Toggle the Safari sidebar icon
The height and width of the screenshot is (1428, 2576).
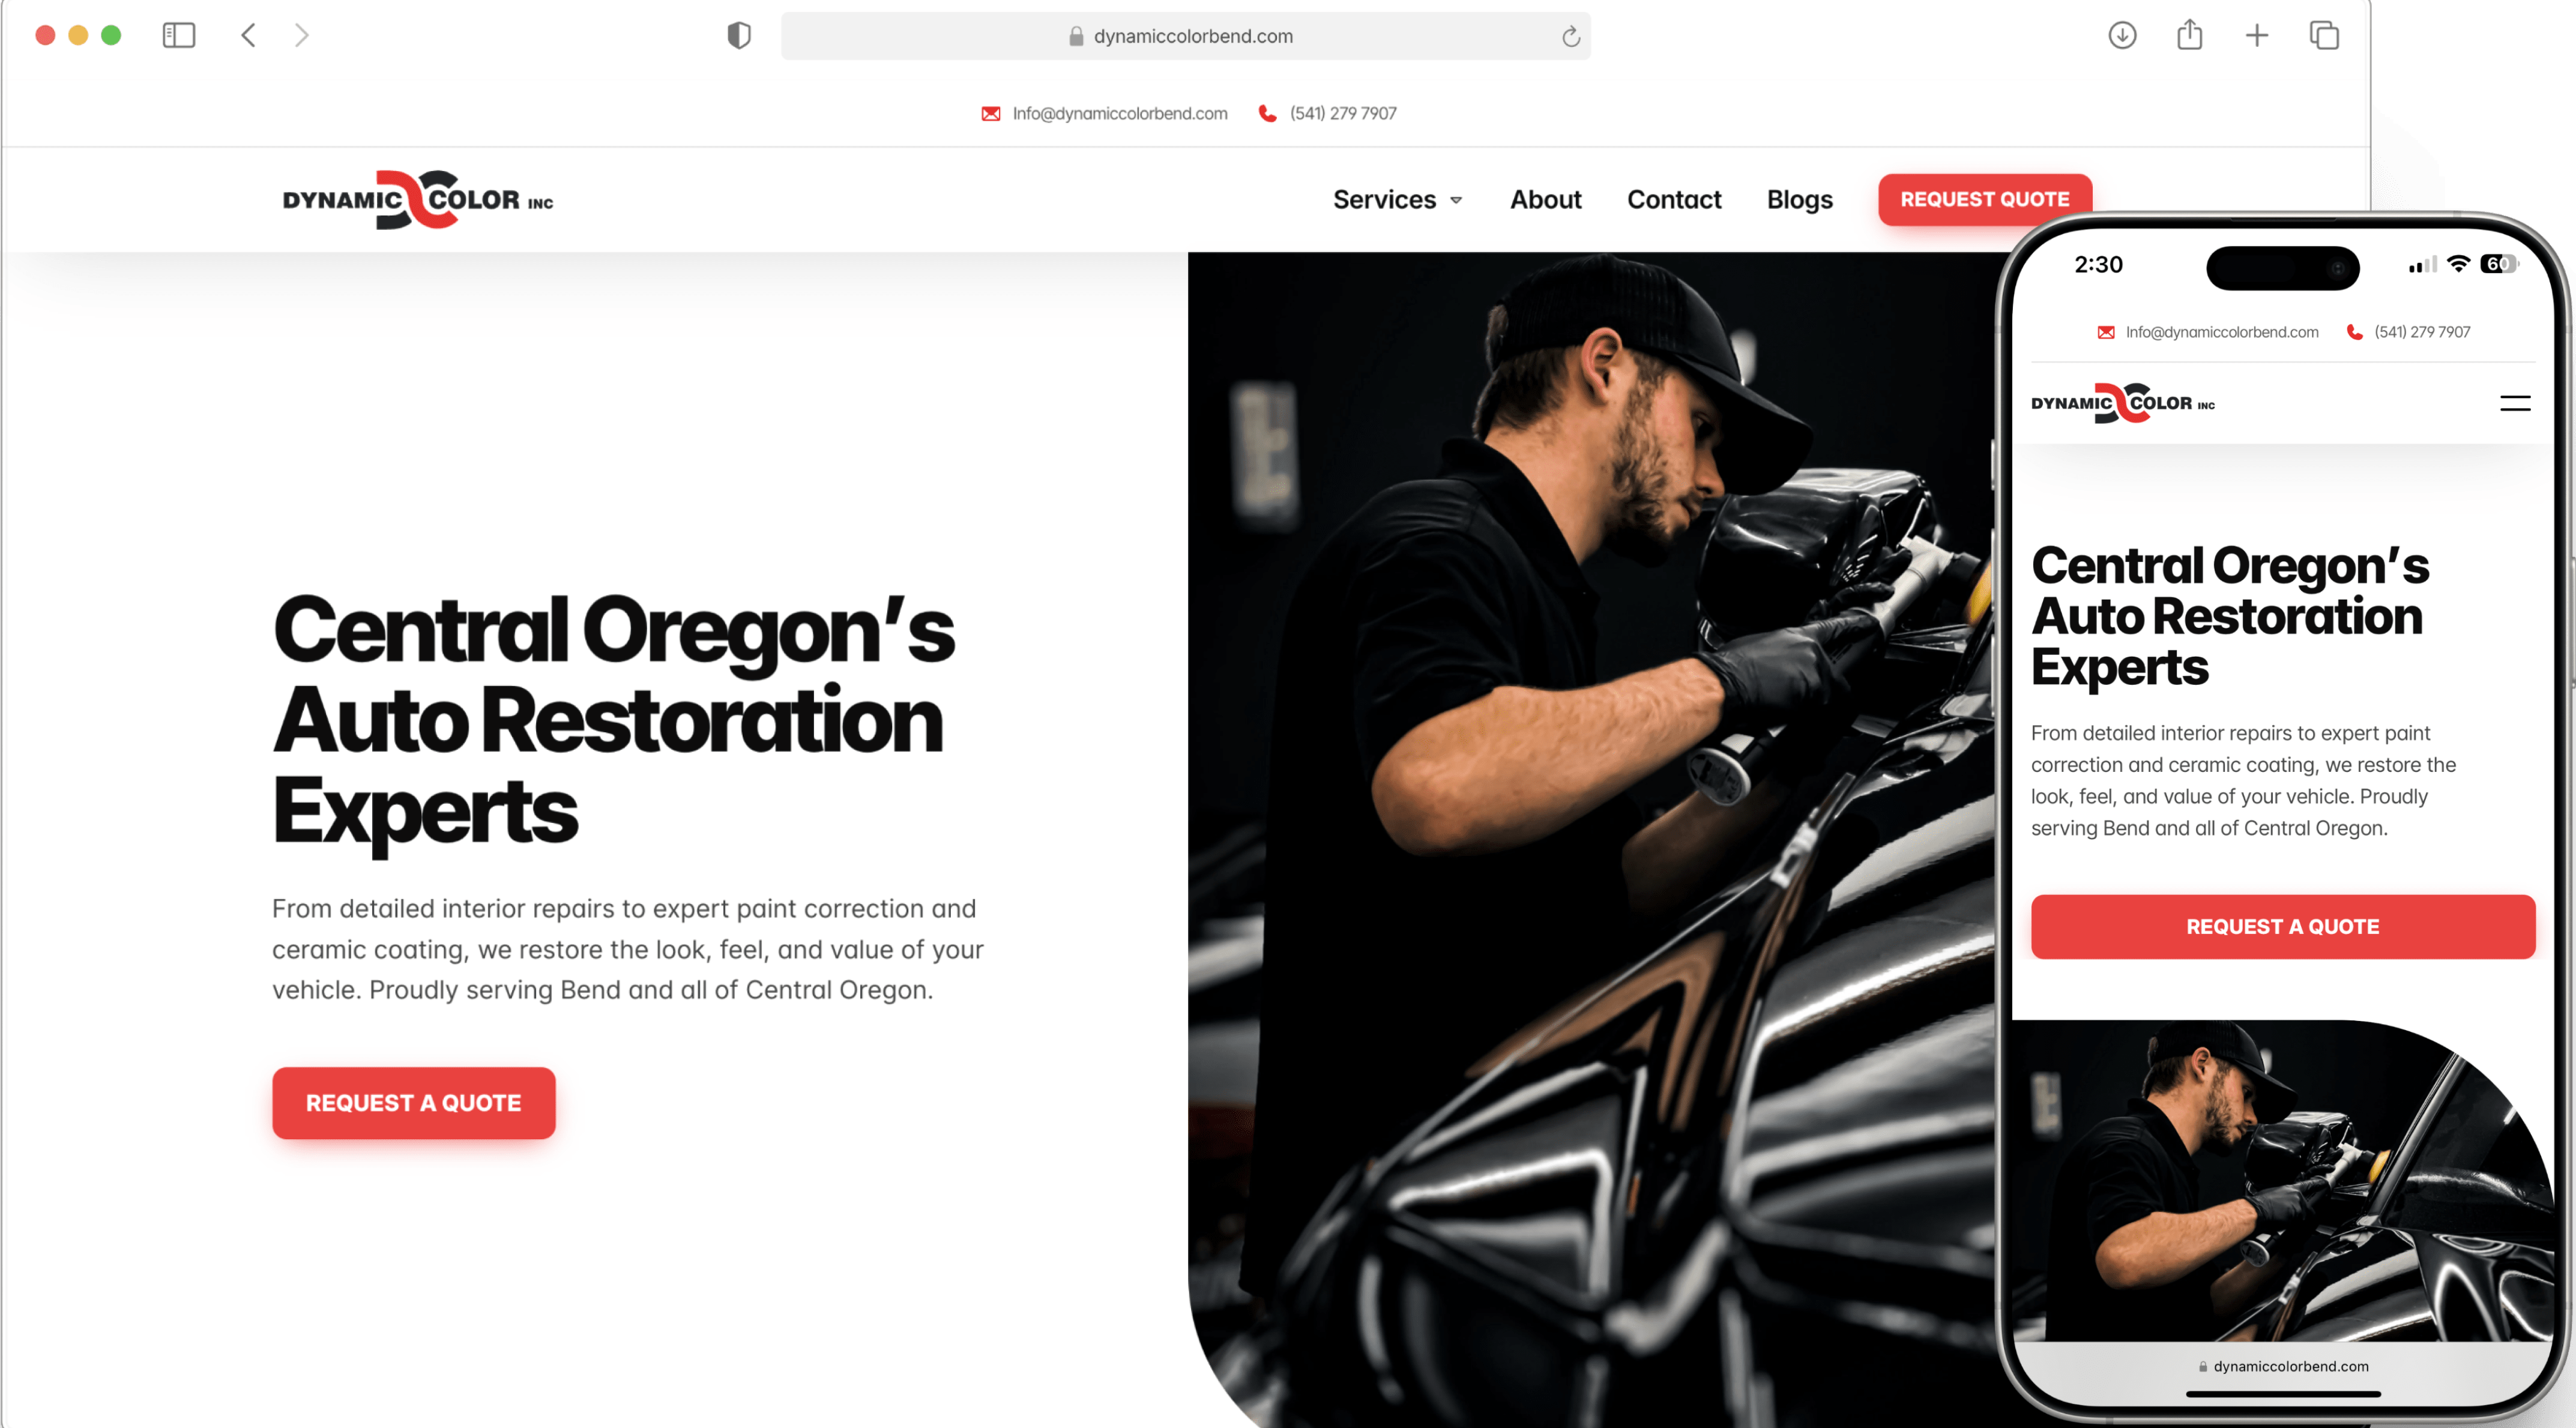[179, 36]
